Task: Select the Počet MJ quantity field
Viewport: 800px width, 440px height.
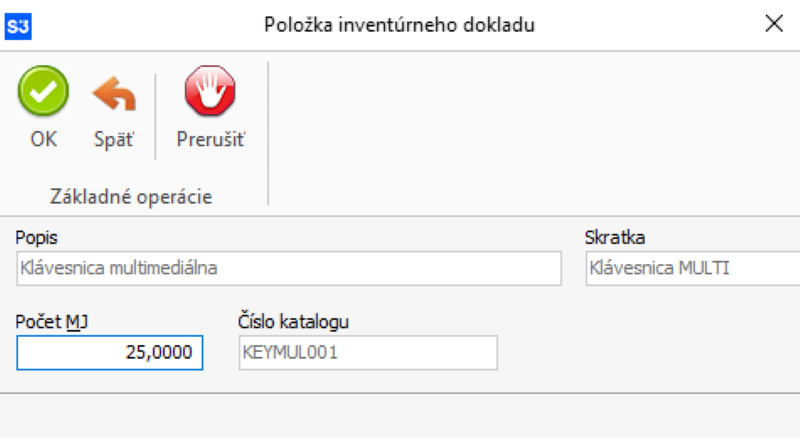Action: point(110,352)
